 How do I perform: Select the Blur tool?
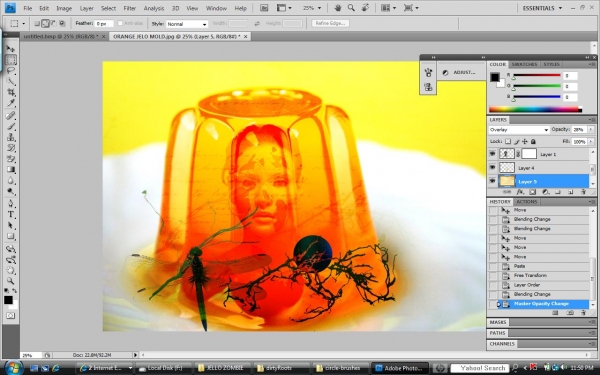(x=11, y=180)
